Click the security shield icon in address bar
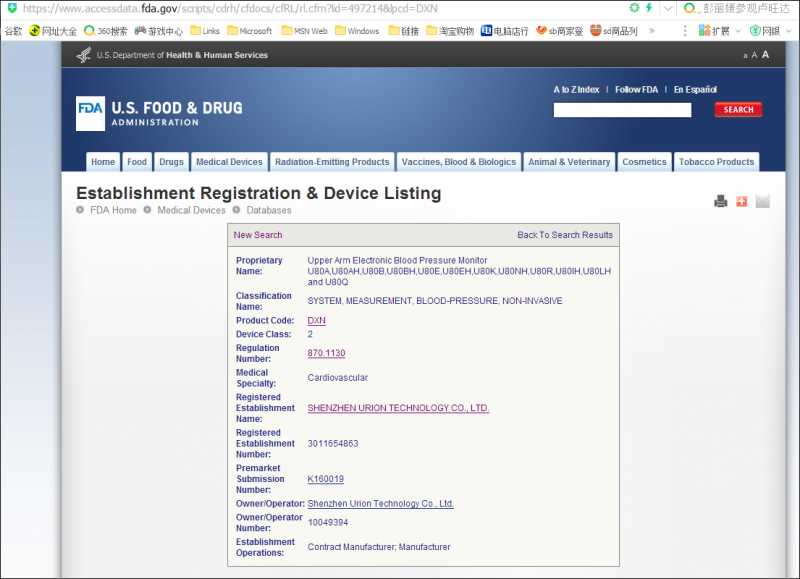Viewport: 800px width, 579px height. (12, 8)
